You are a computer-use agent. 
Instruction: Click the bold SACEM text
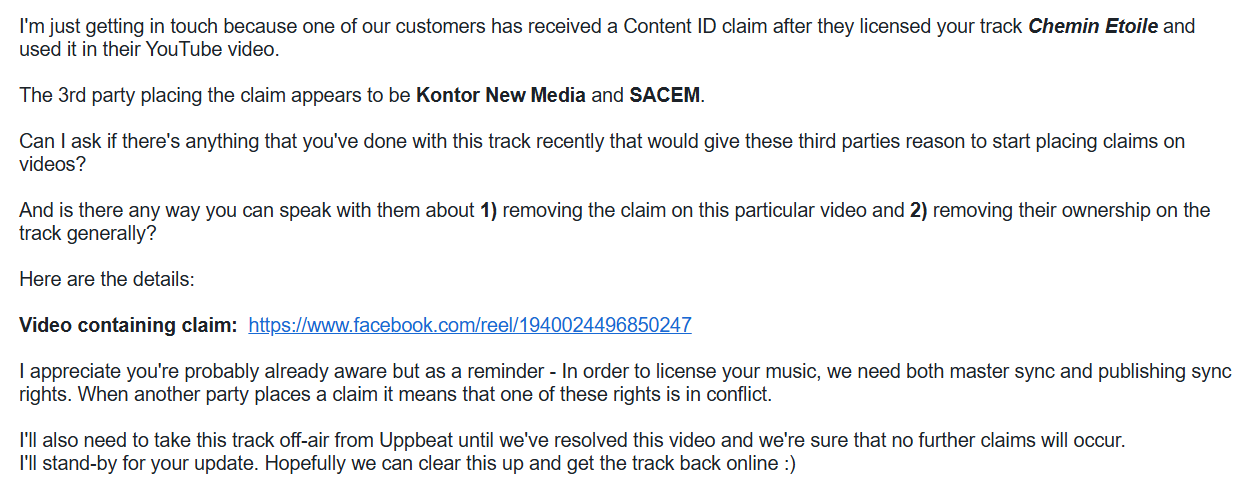tap(665, 96)
